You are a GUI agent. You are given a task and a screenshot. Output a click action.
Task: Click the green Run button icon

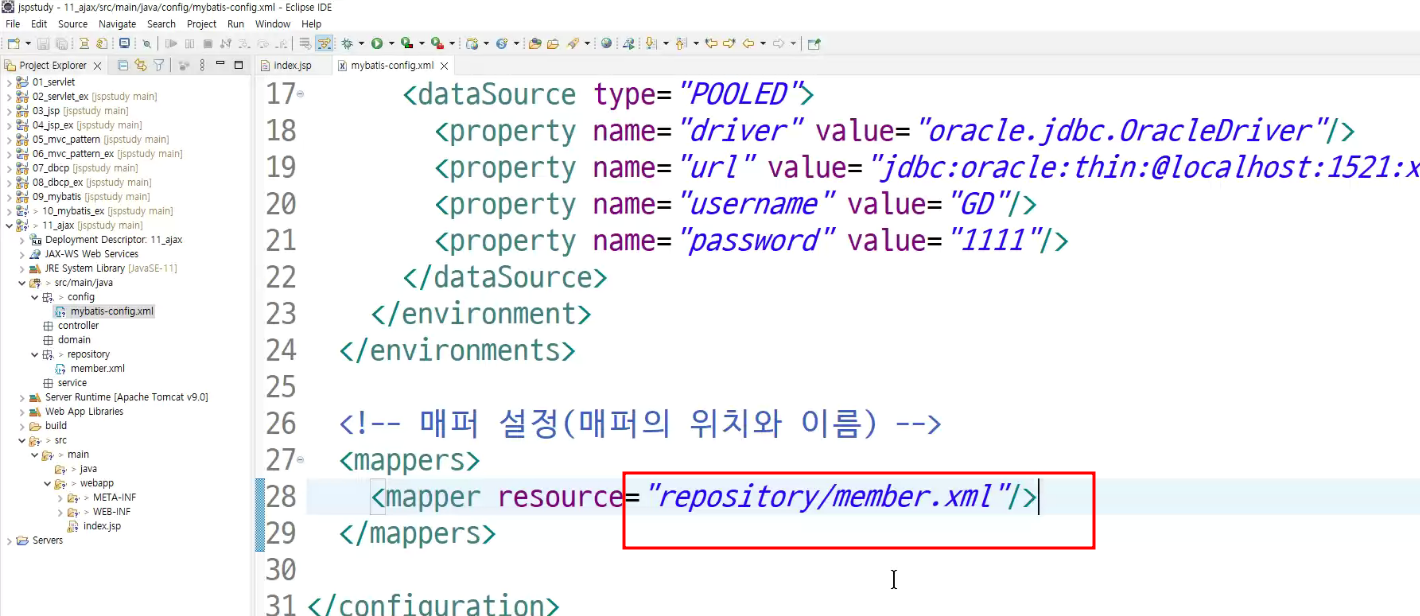pos(376,44)
